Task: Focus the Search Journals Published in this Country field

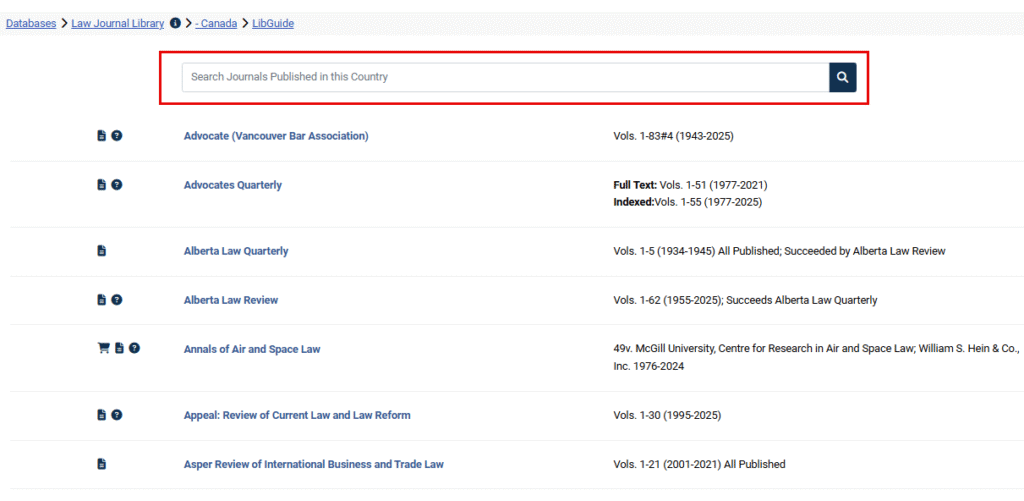Action: (504, 77)
